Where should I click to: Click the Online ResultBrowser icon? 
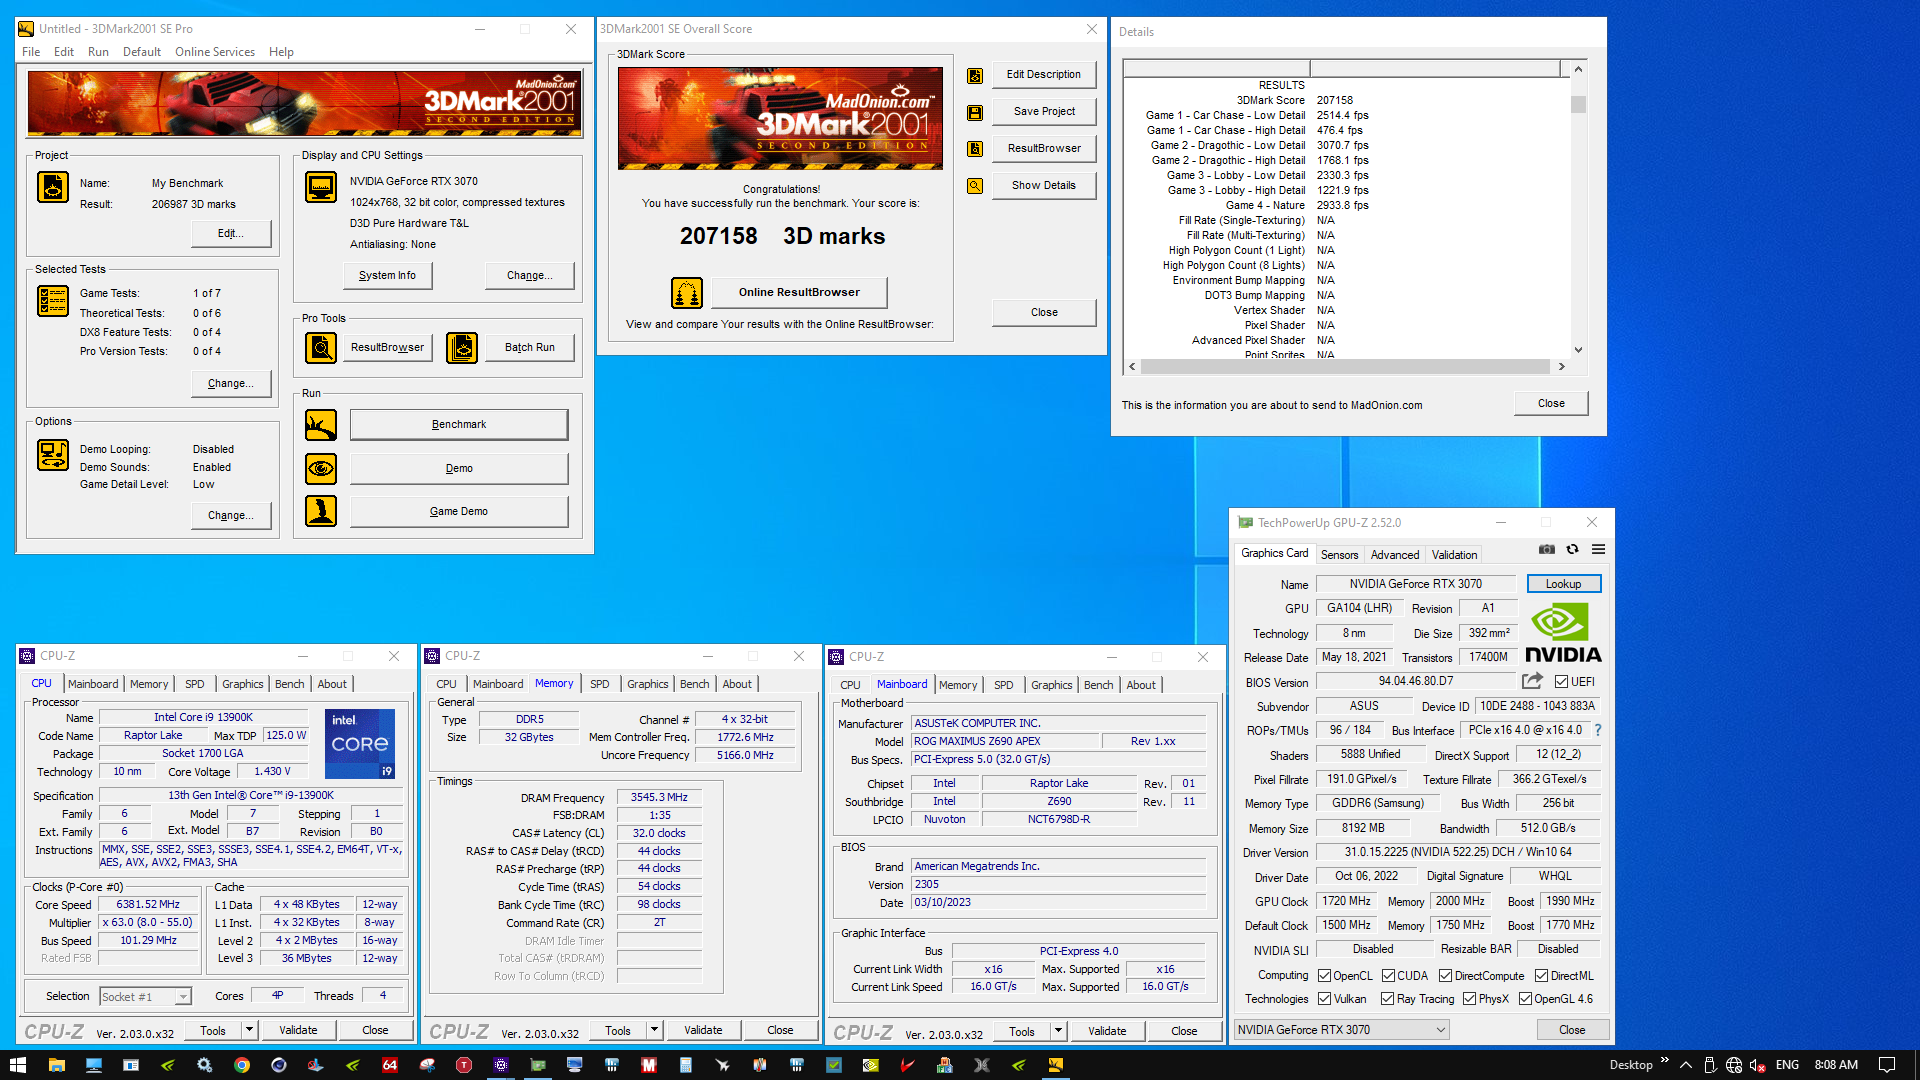coord(687,293)
